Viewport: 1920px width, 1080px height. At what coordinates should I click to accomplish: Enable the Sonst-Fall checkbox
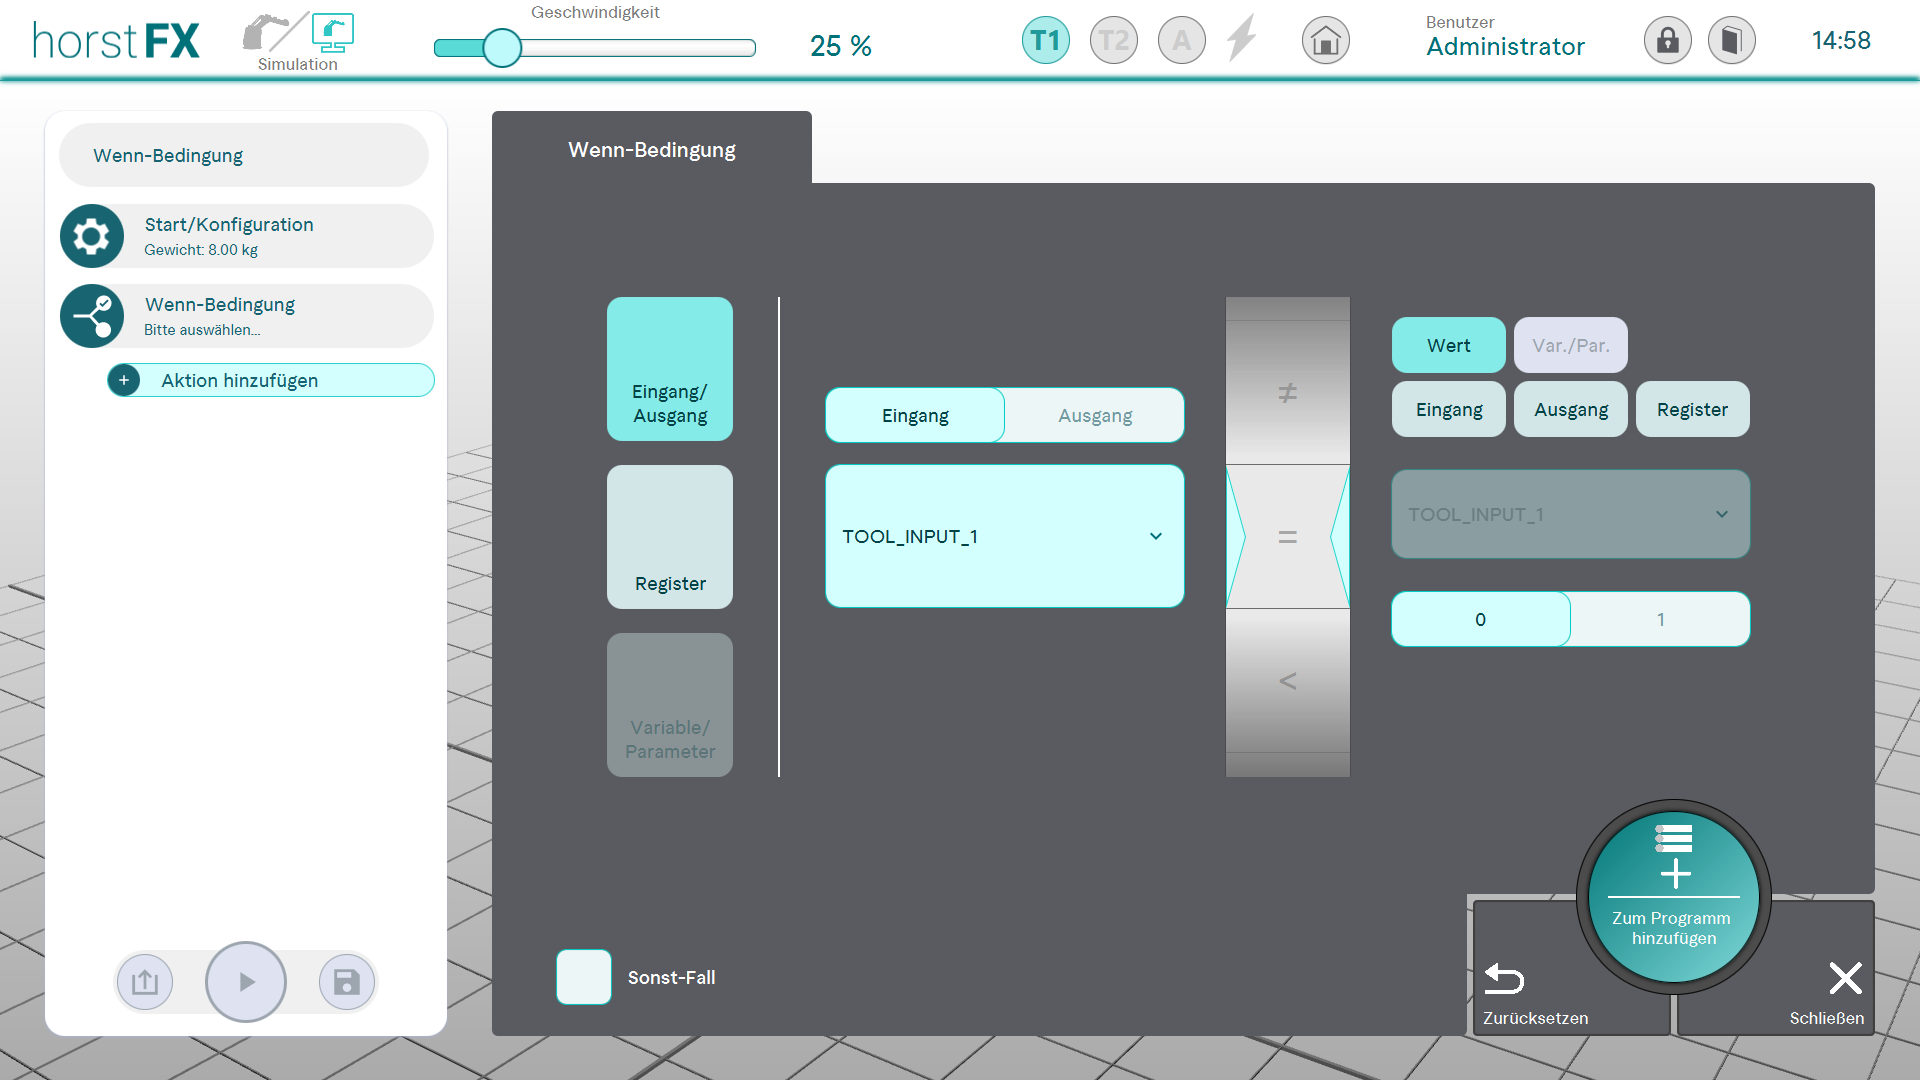(x=583, y=977)
